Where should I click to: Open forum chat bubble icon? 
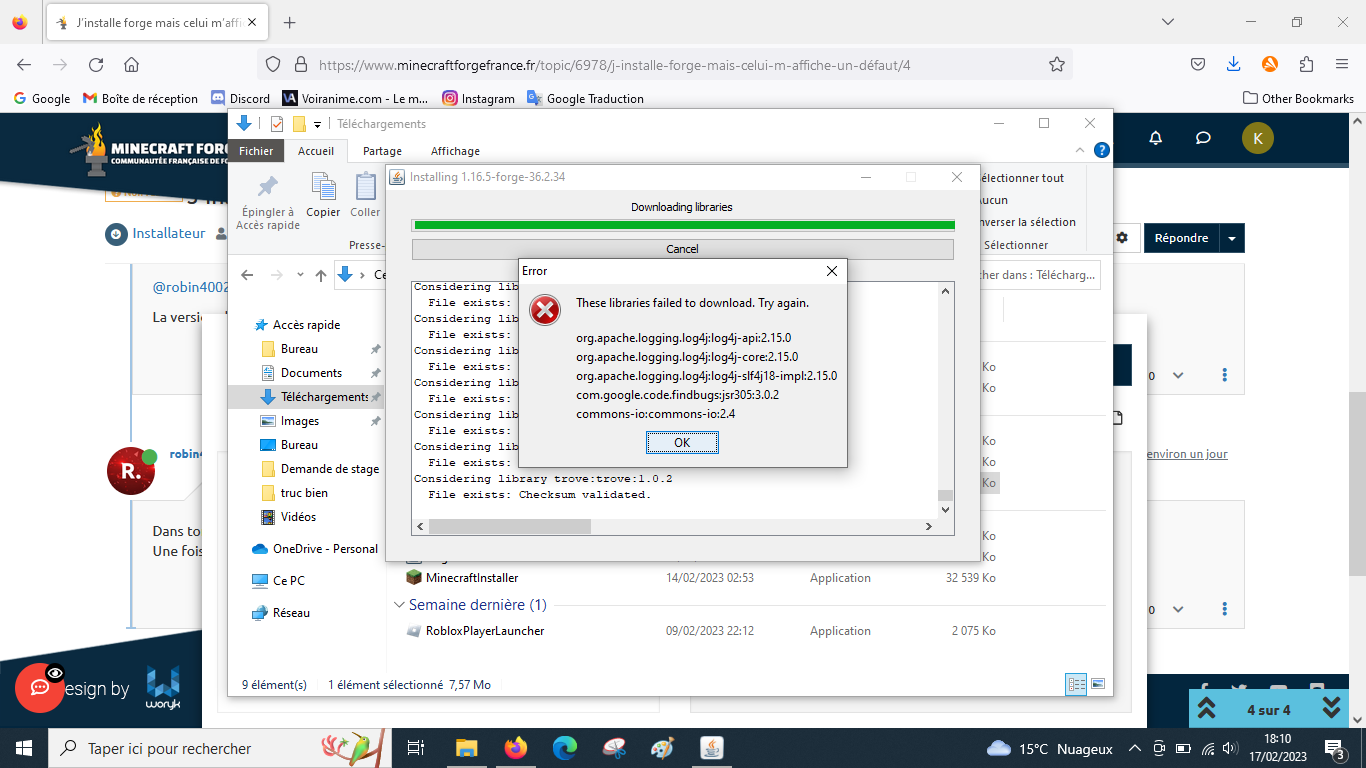pyautogui.click(x=1204, y=138)
